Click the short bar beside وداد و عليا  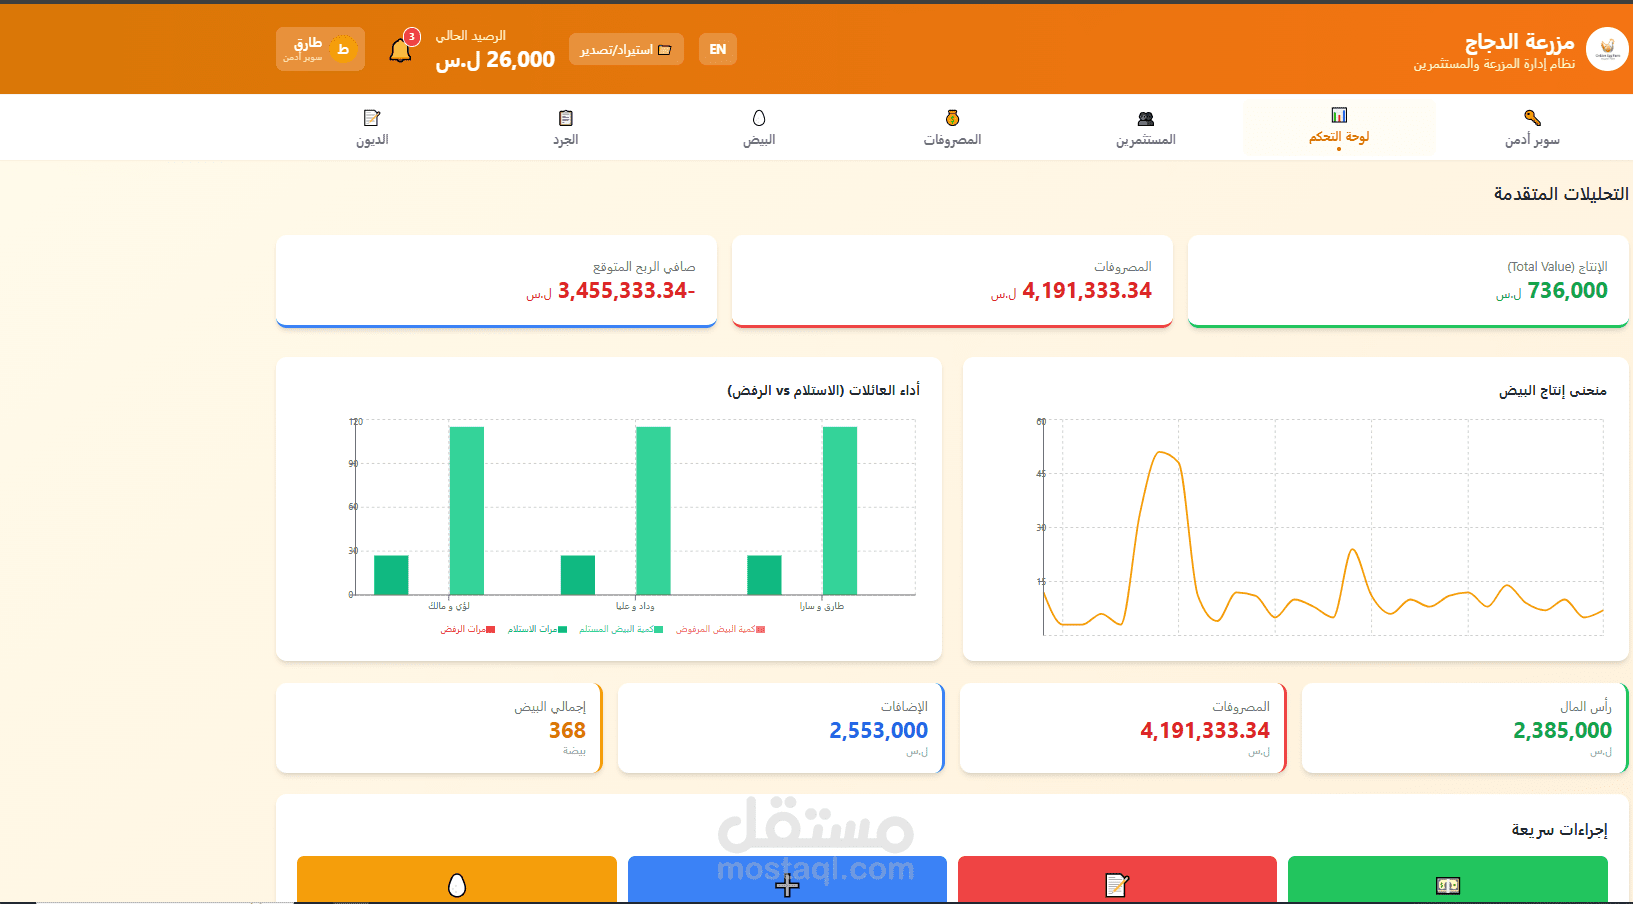click(578, 575)
